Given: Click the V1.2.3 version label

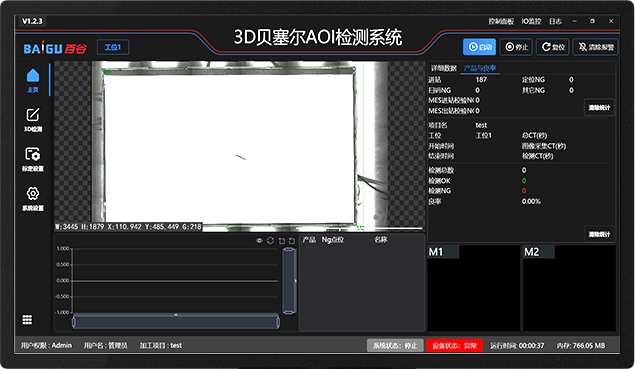Looking at the screenshot, I should click(32, 21).
